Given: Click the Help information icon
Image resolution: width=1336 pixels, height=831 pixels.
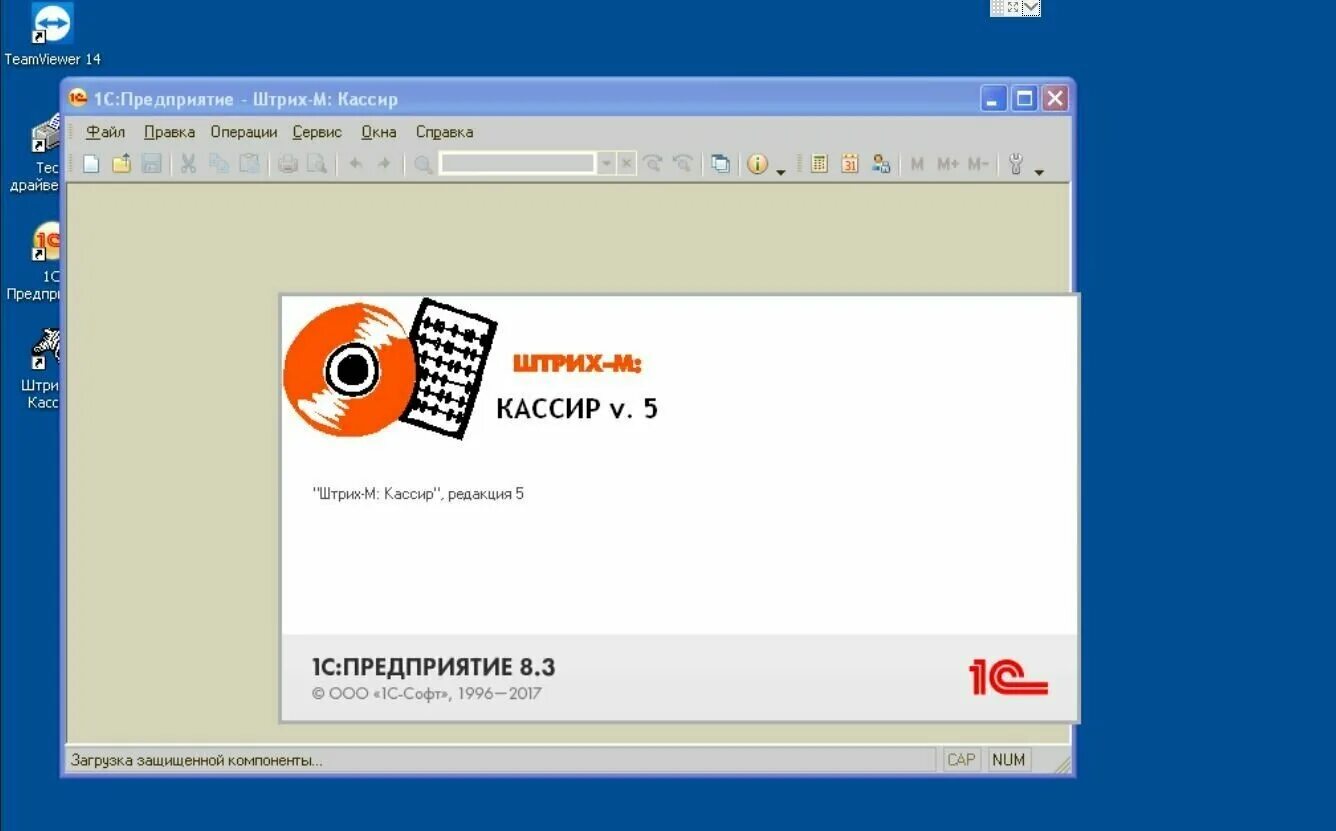Looking at the screenshot, I should click(757, 164).
